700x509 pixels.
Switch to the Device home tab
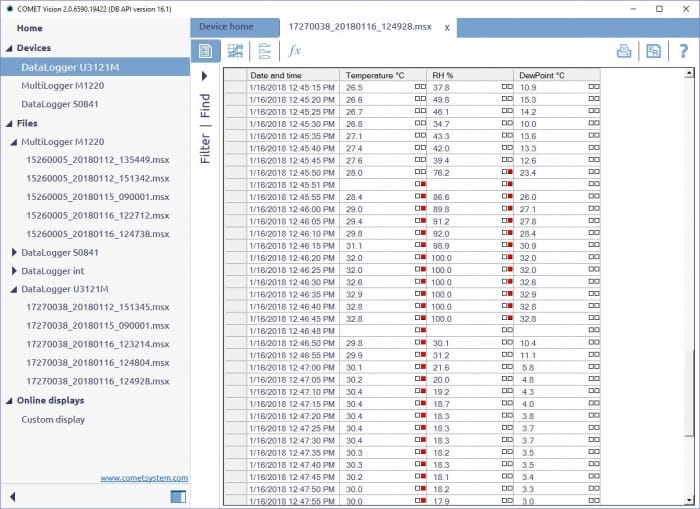pyautogui.click(x=226, y=26)
